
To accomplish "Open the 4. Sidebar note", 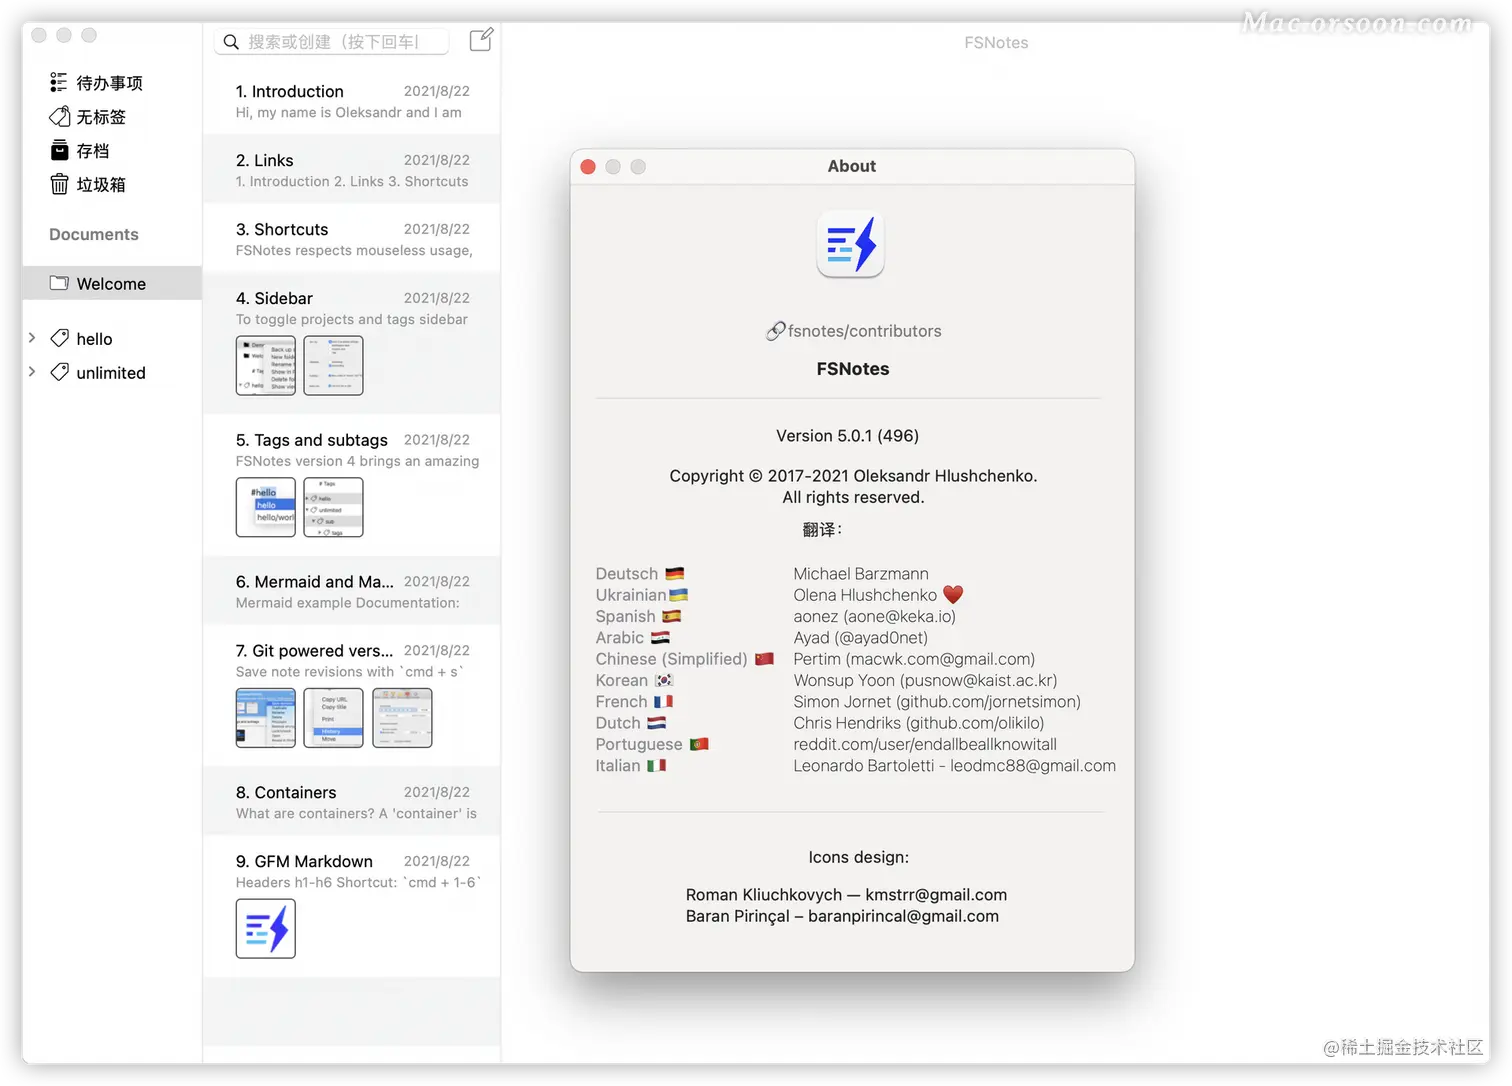I will point(352,343).
